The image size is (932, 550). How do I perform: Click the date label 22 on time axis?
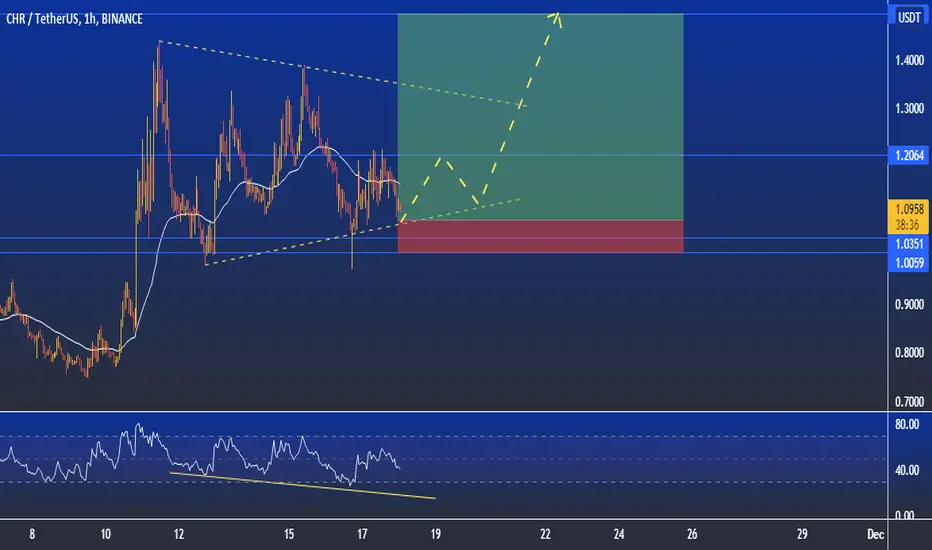tap(545, 534)
